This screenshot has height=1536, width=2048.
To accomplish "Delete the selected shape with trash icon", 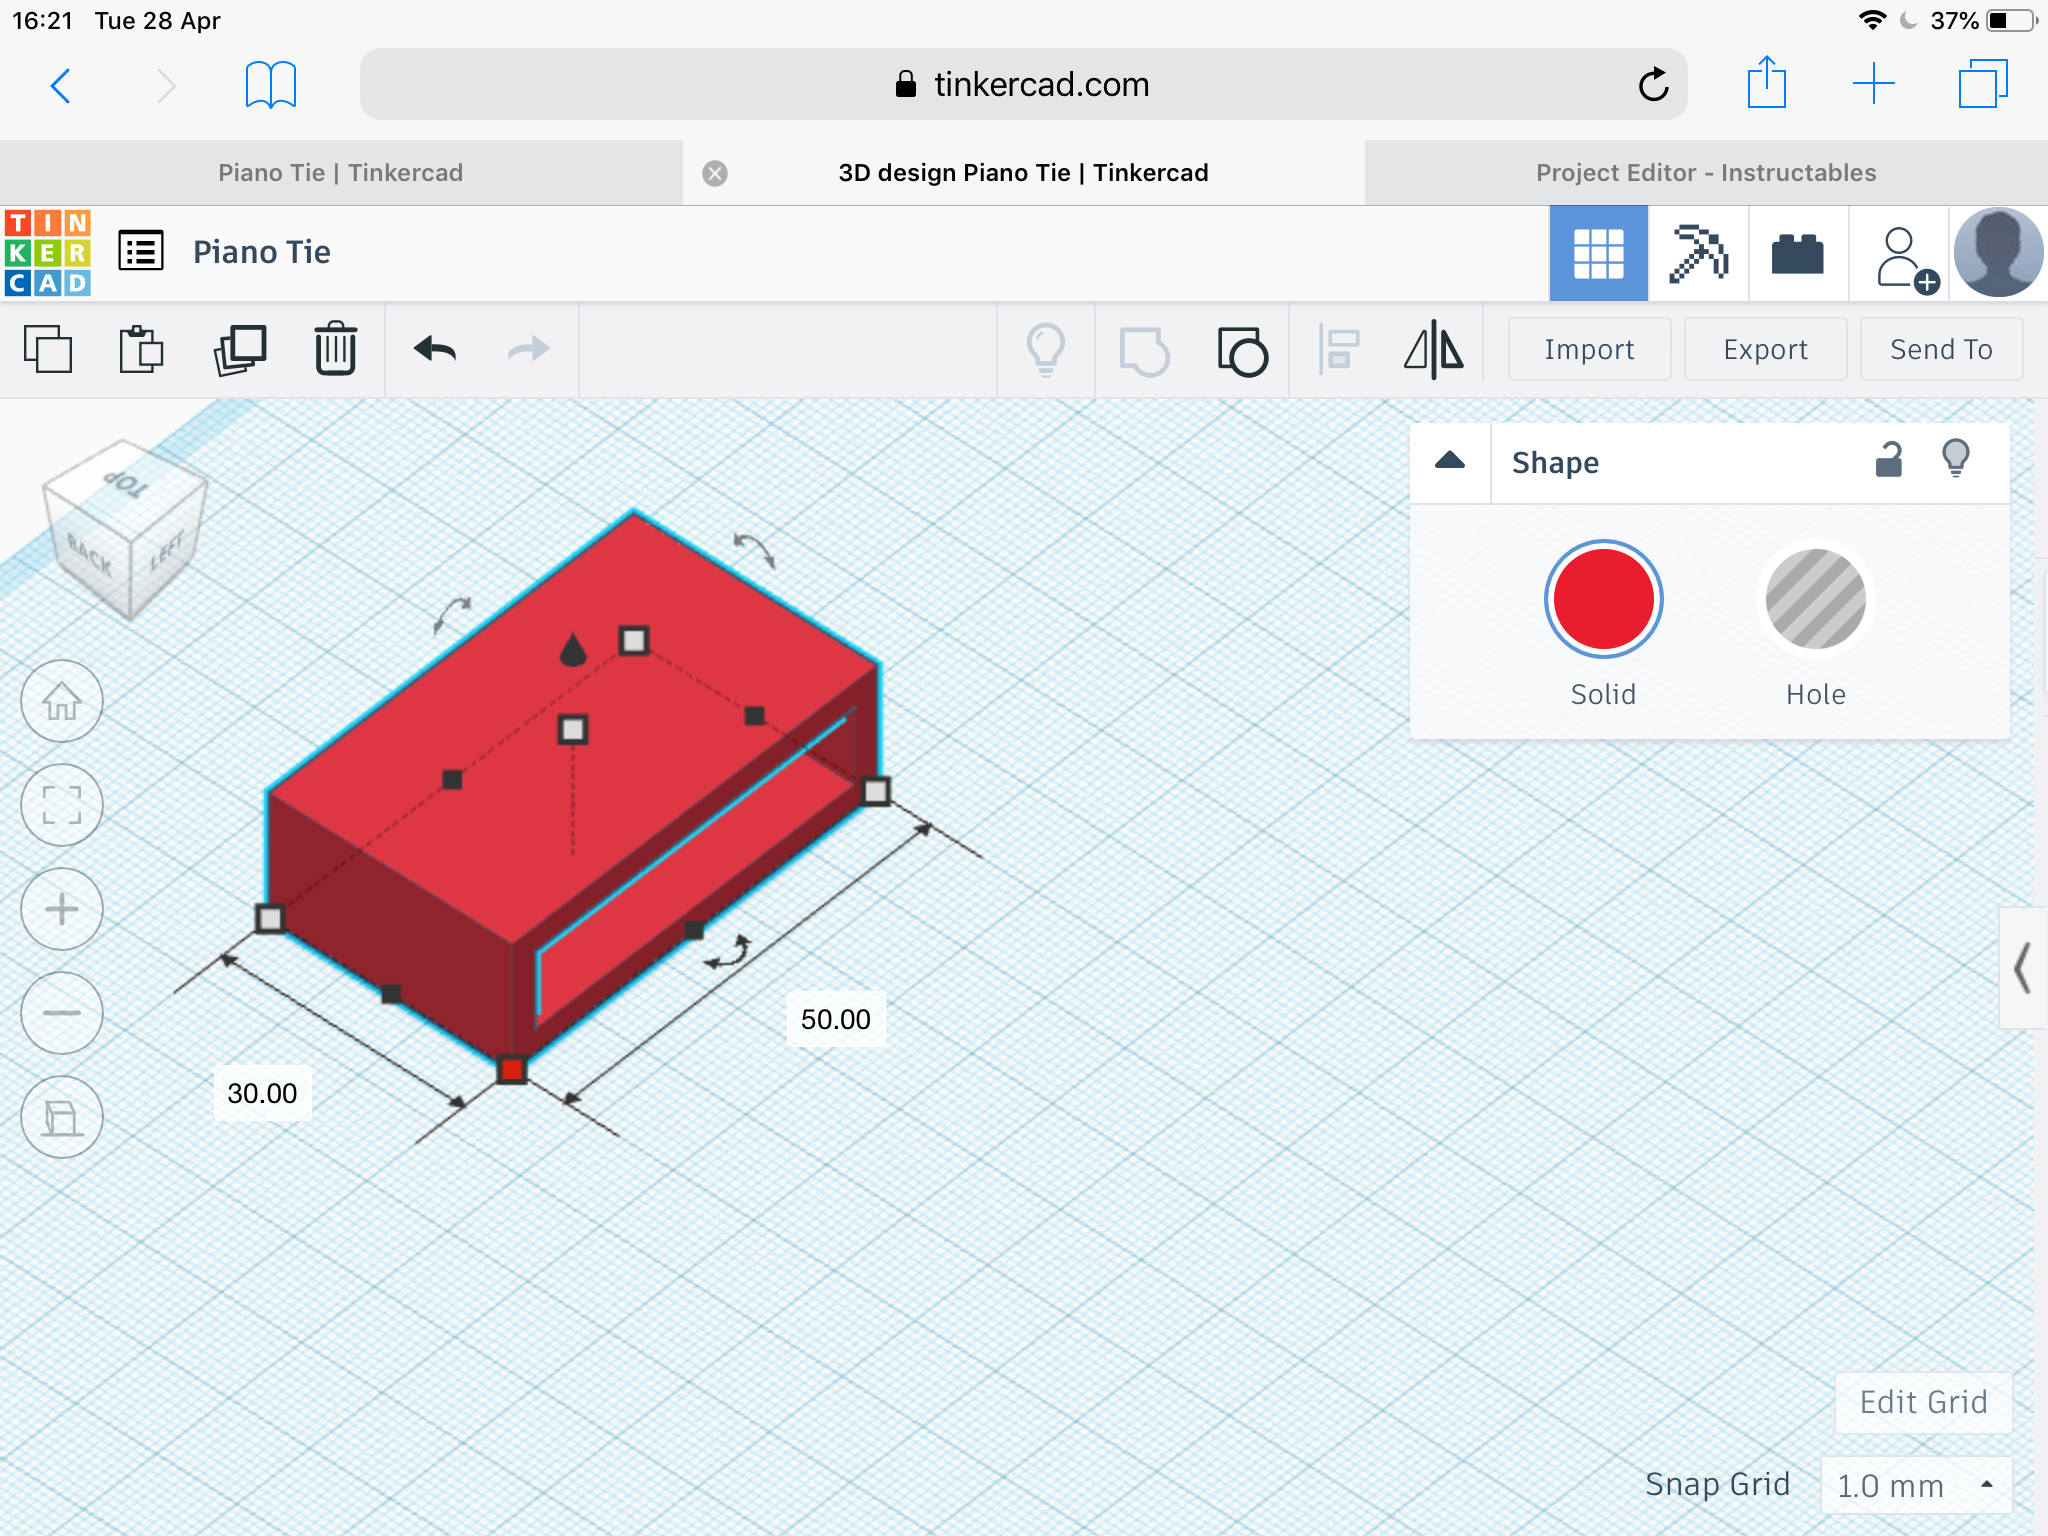I will 335,349.
